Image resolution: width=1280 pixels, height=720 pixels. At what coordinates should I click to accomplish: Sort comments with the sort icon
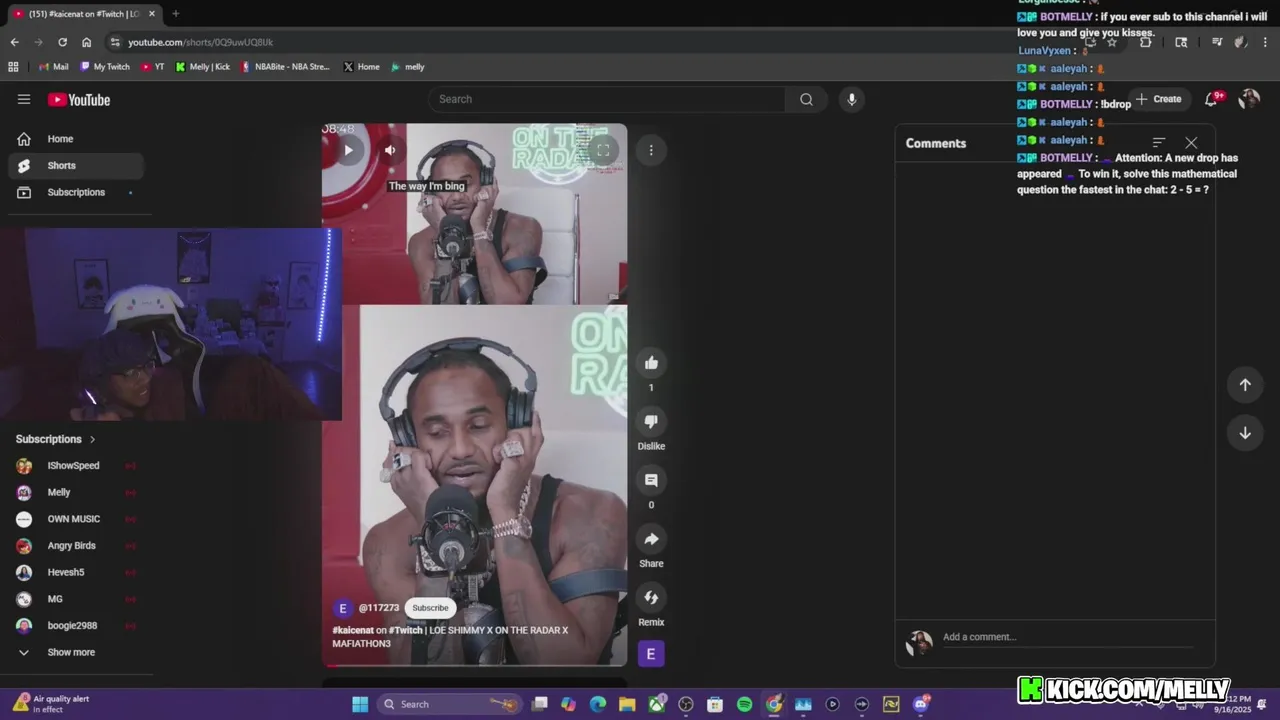(x=1159, y=143)
